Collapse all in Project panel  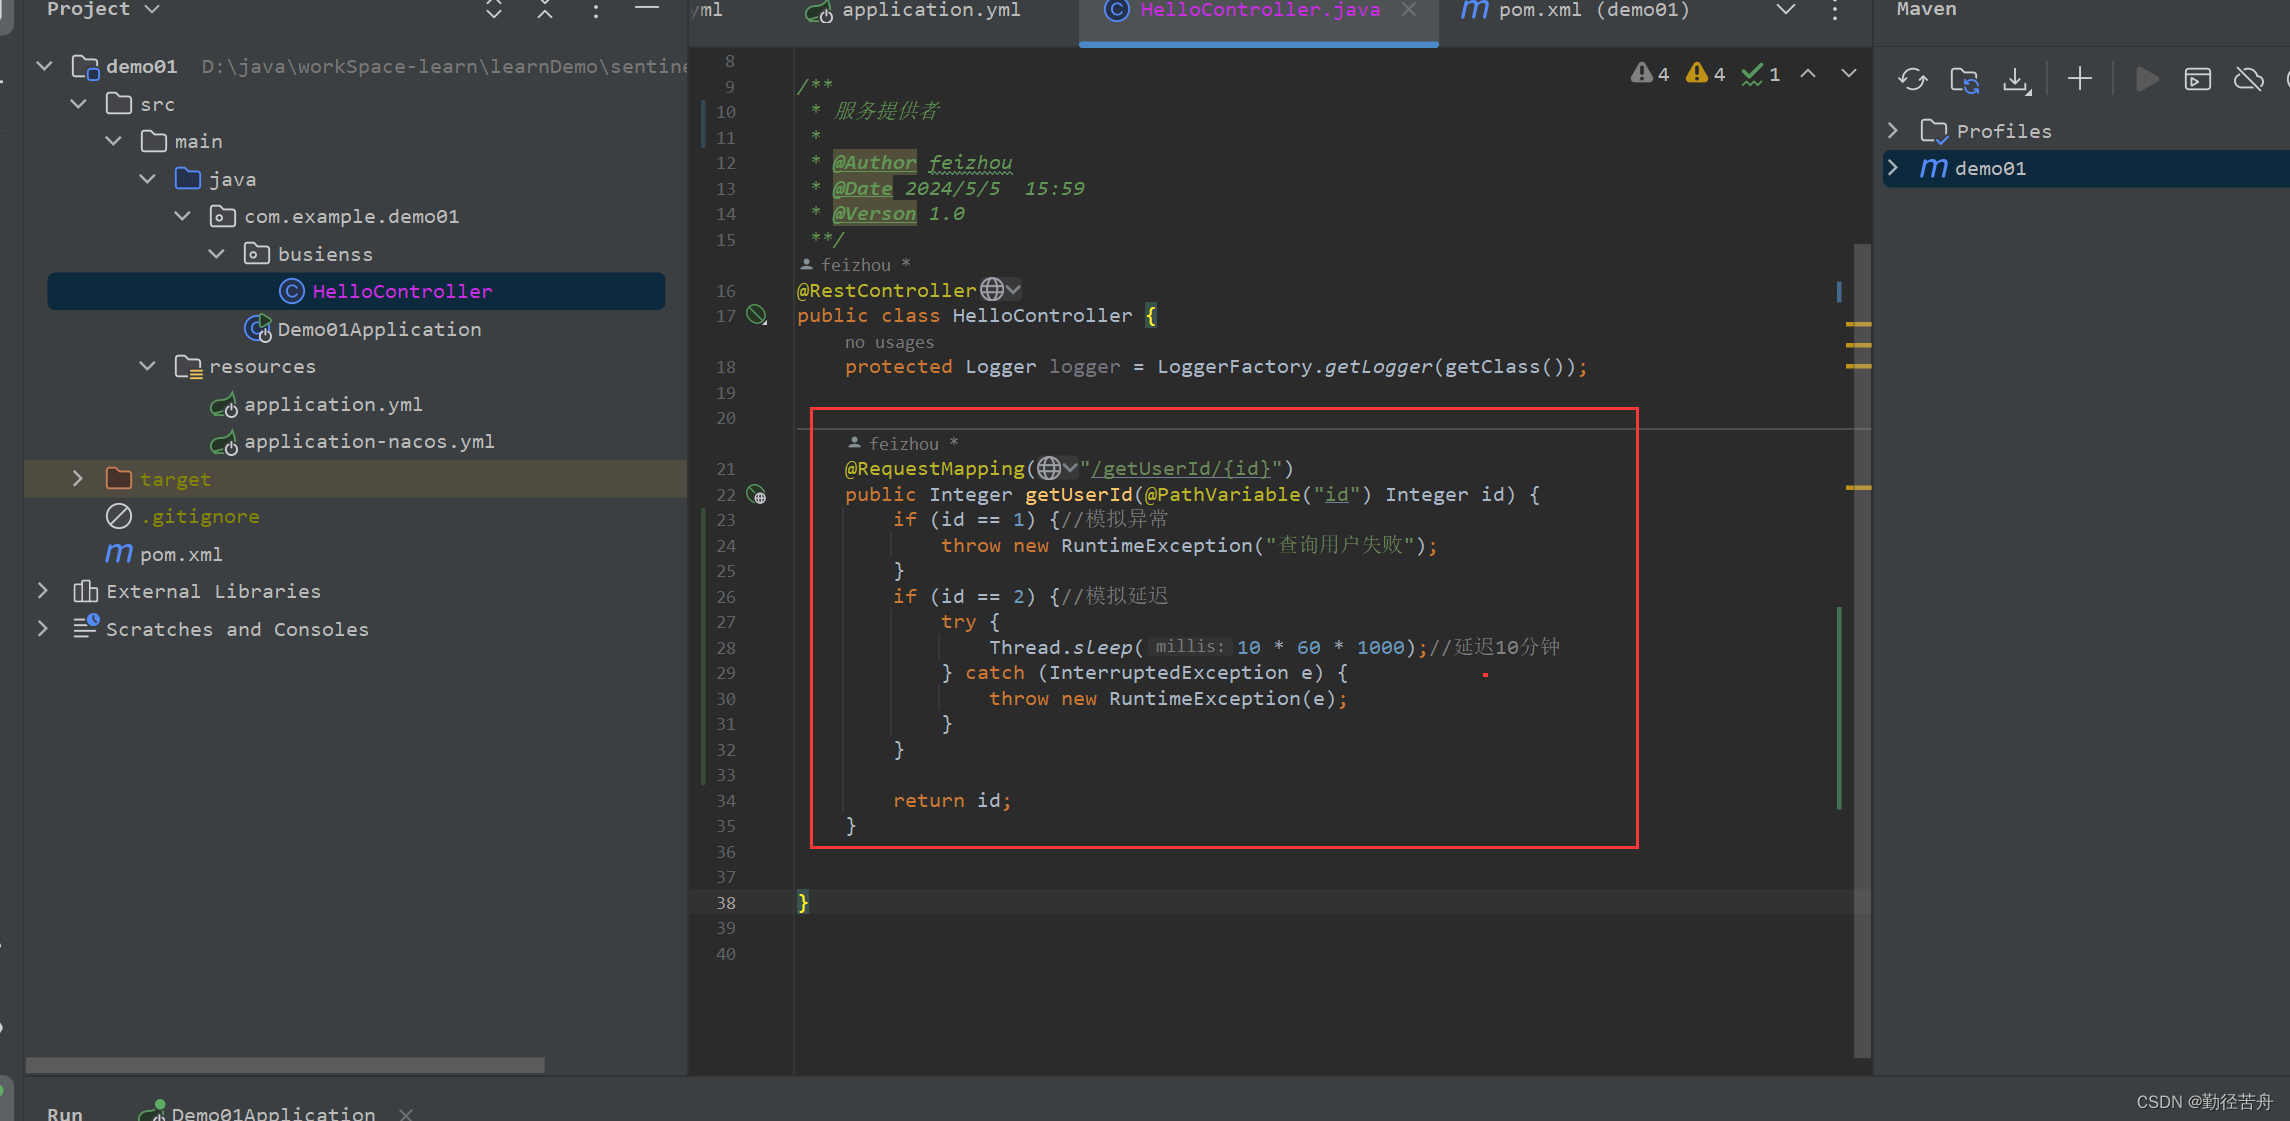545,11
